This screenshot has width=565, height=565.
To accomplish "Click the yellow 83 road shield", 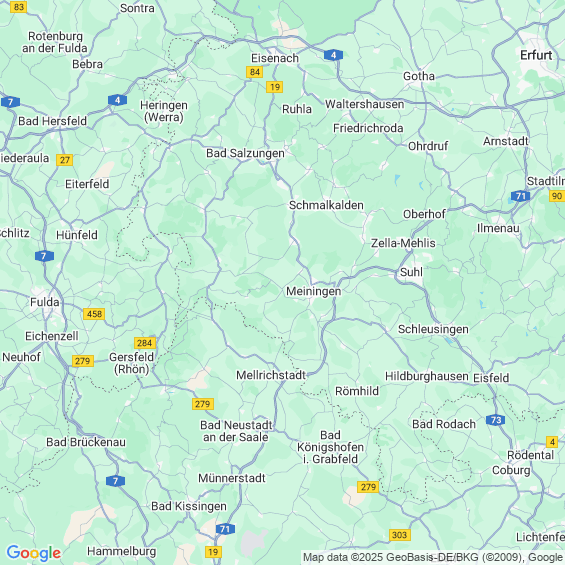I will click(x=18, y=7).
